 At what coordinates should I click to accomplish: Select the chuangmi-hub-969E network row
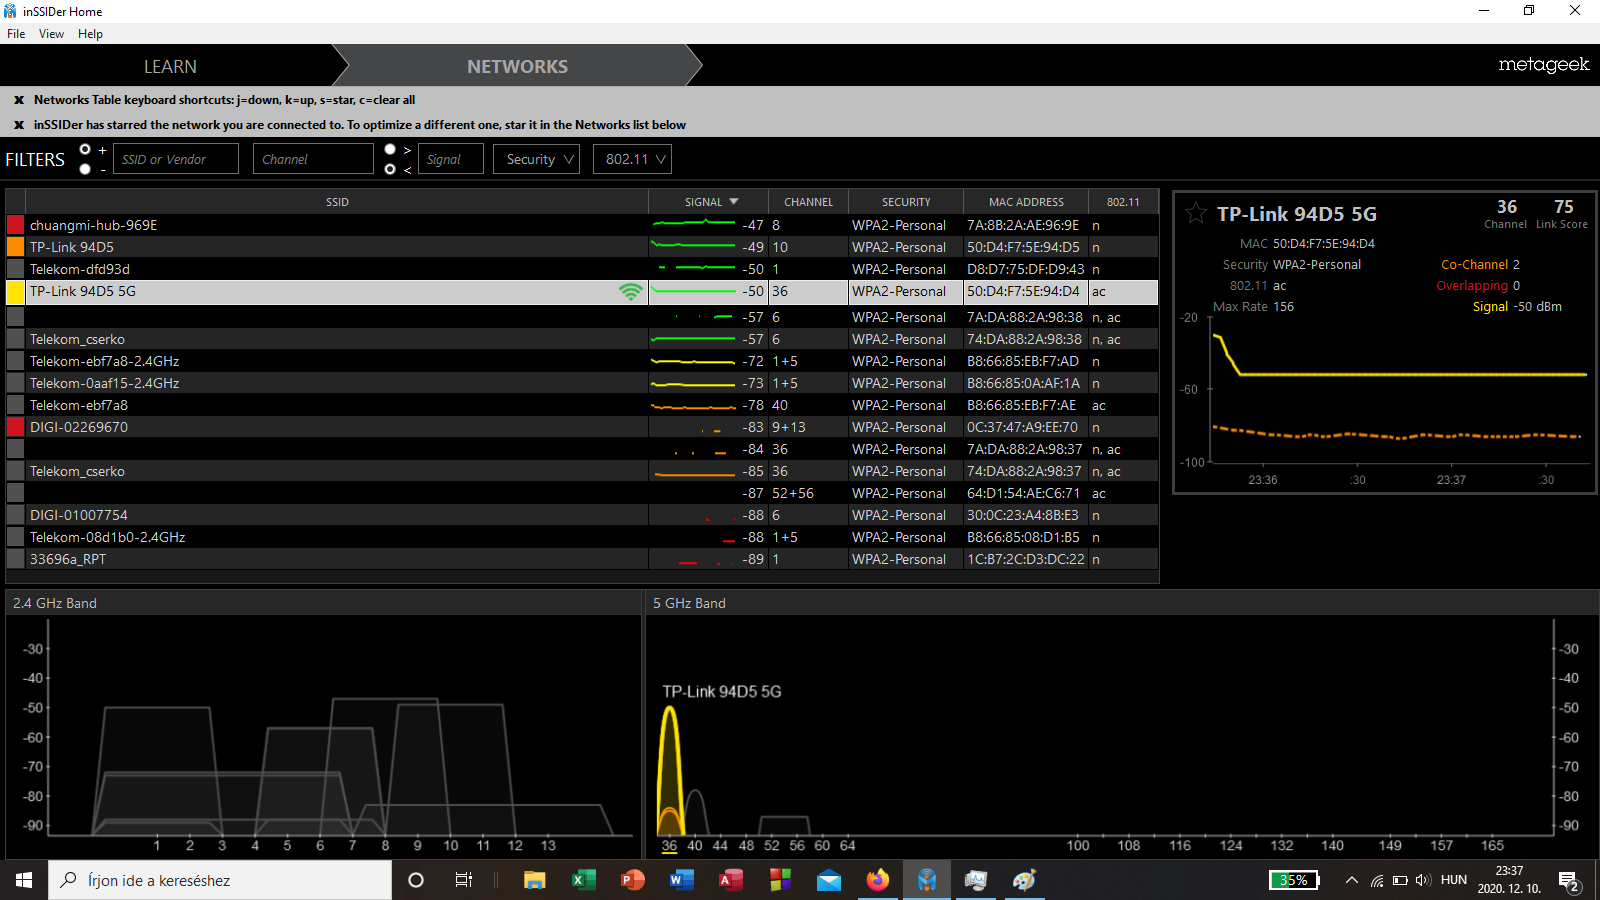point(582,225)
